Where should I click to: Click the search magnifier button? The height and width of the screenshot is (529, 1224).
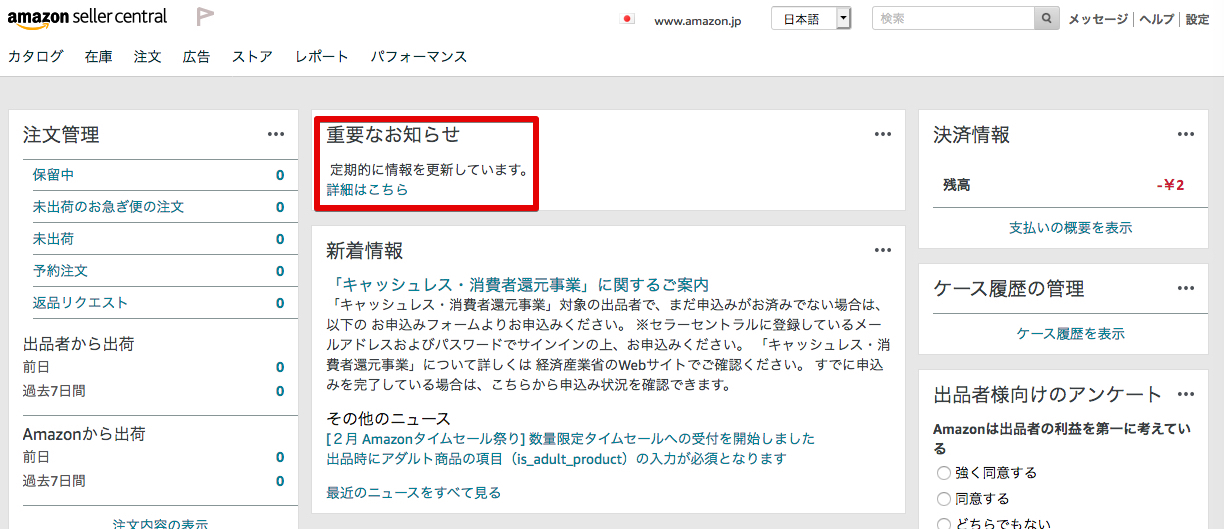(x=1047, y=19)
